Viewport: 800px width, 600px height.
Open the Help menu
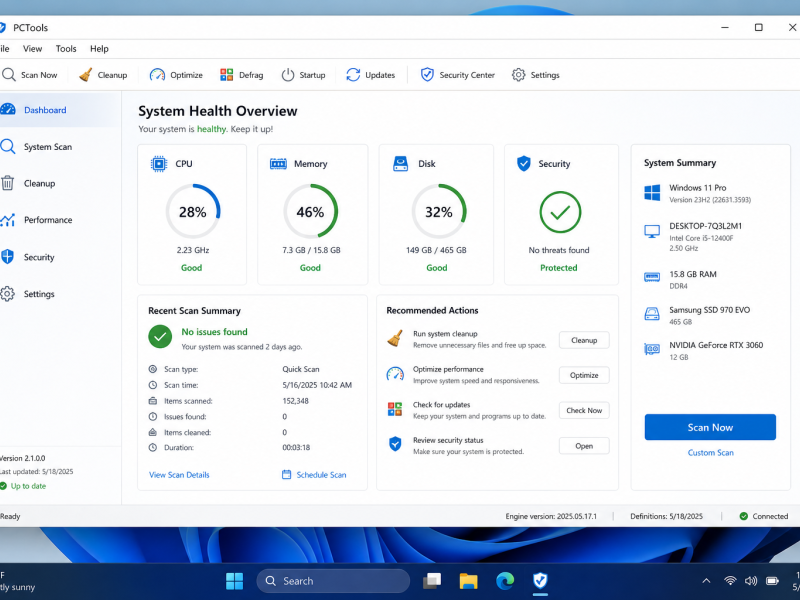tap(99, 48)
